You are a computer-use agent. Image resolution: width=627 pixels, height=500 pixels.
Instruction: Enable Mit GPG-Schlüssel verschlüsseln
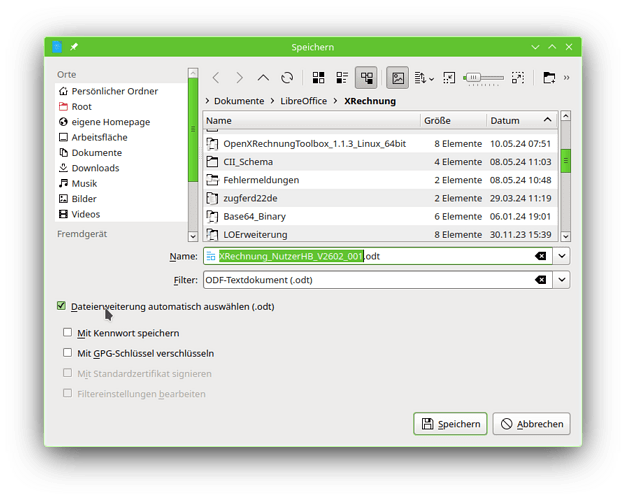click(68, 353)
